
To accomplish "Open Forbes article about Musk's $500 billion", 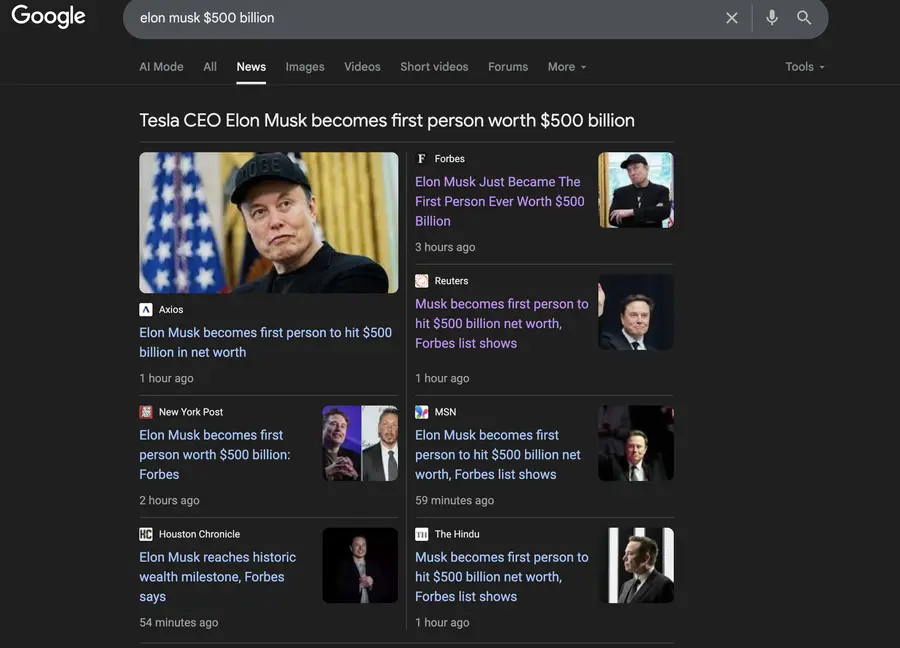I will [x=499, y=201].
